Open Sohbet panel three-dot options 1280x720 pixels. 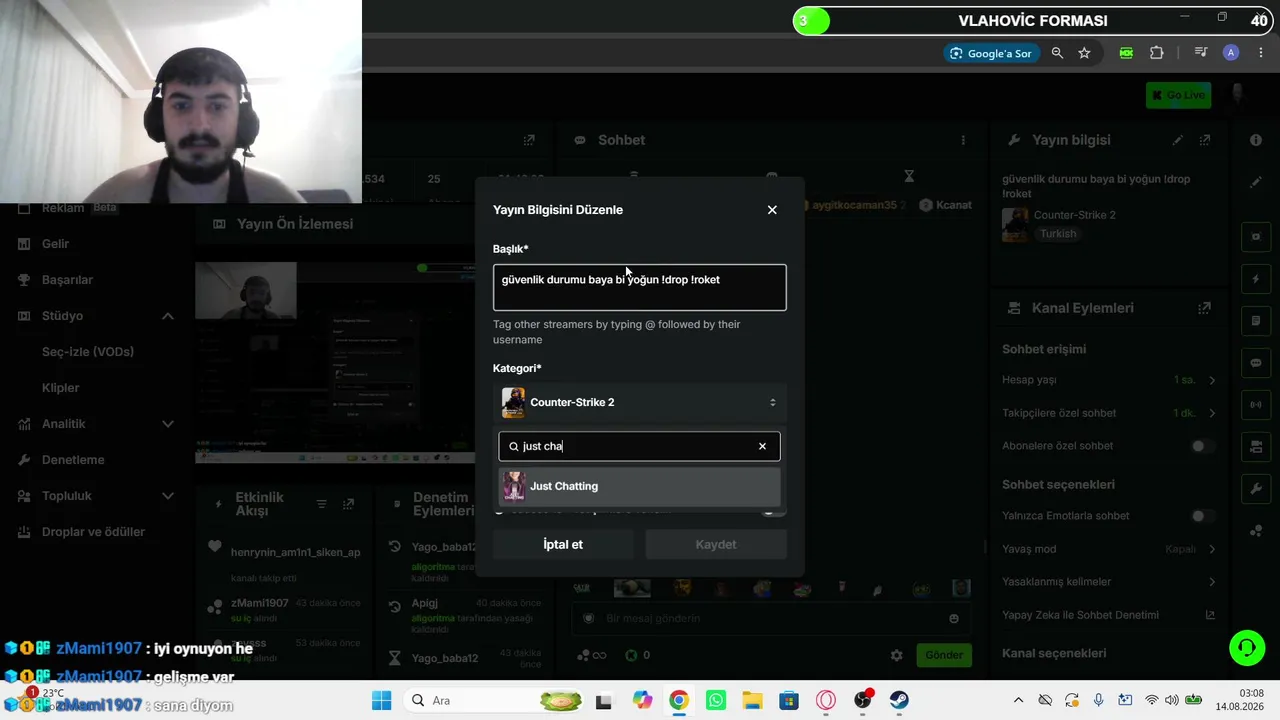click(963, 140)
